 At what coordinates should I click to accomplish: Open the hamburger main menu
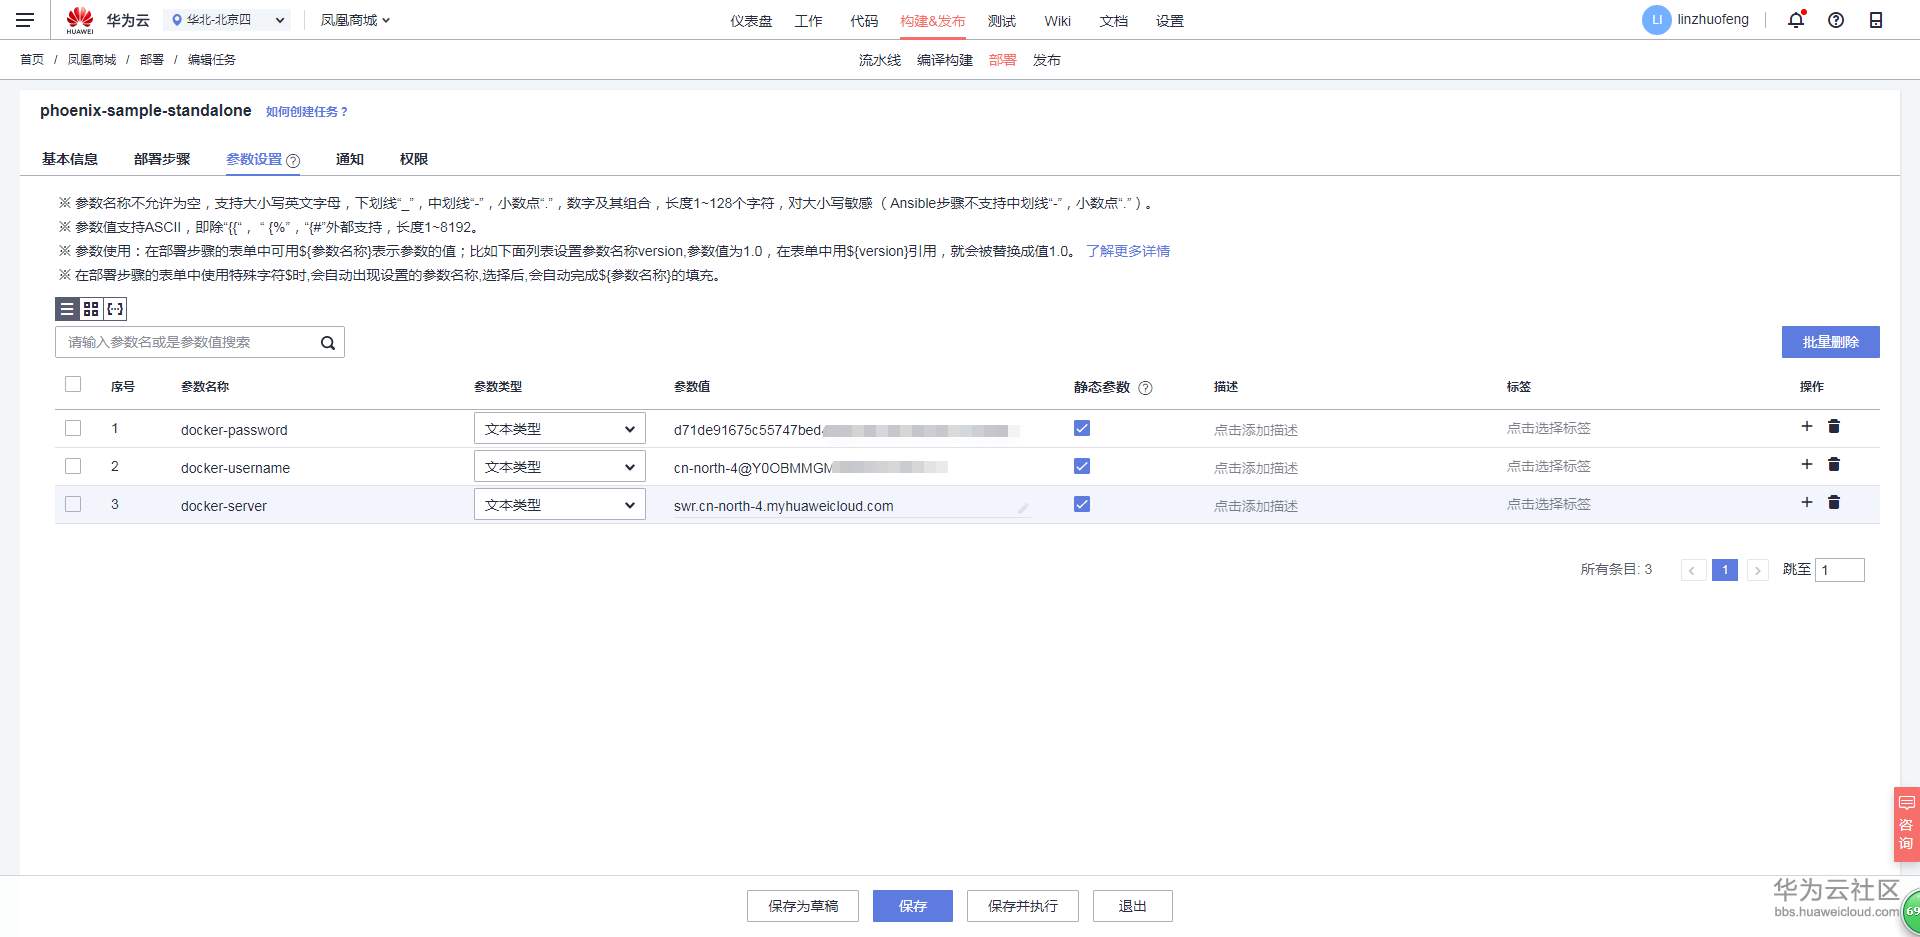point(25,20)
